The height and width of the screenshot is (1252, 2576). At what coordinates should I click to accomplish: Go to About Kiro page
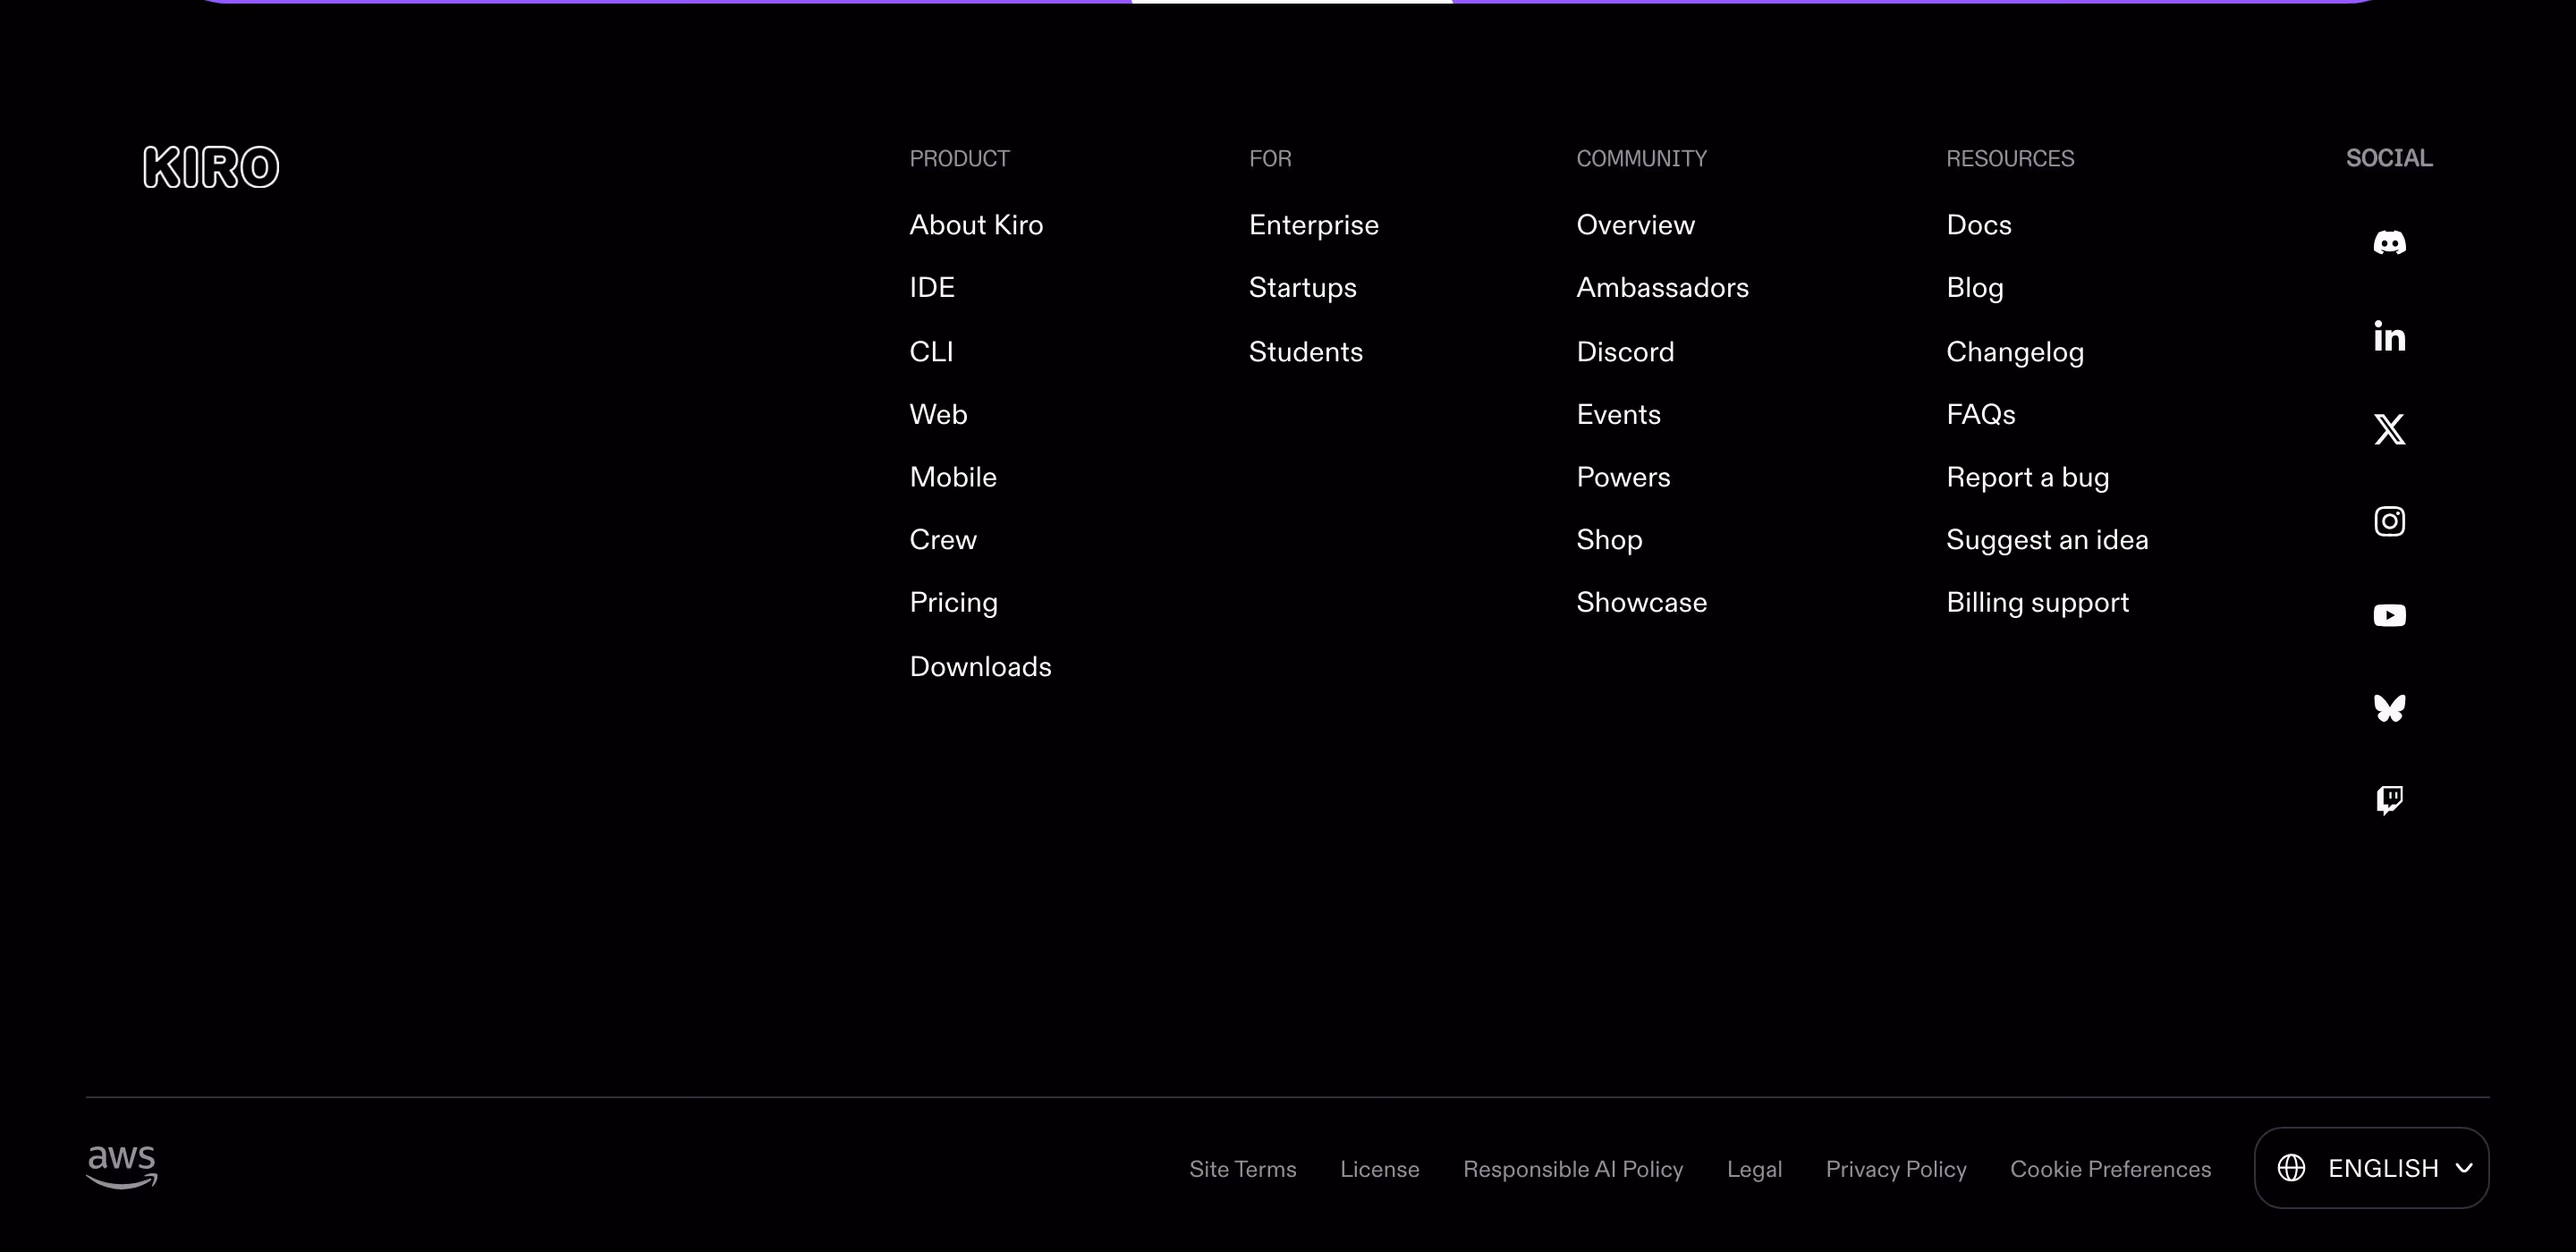pos(976,225)
